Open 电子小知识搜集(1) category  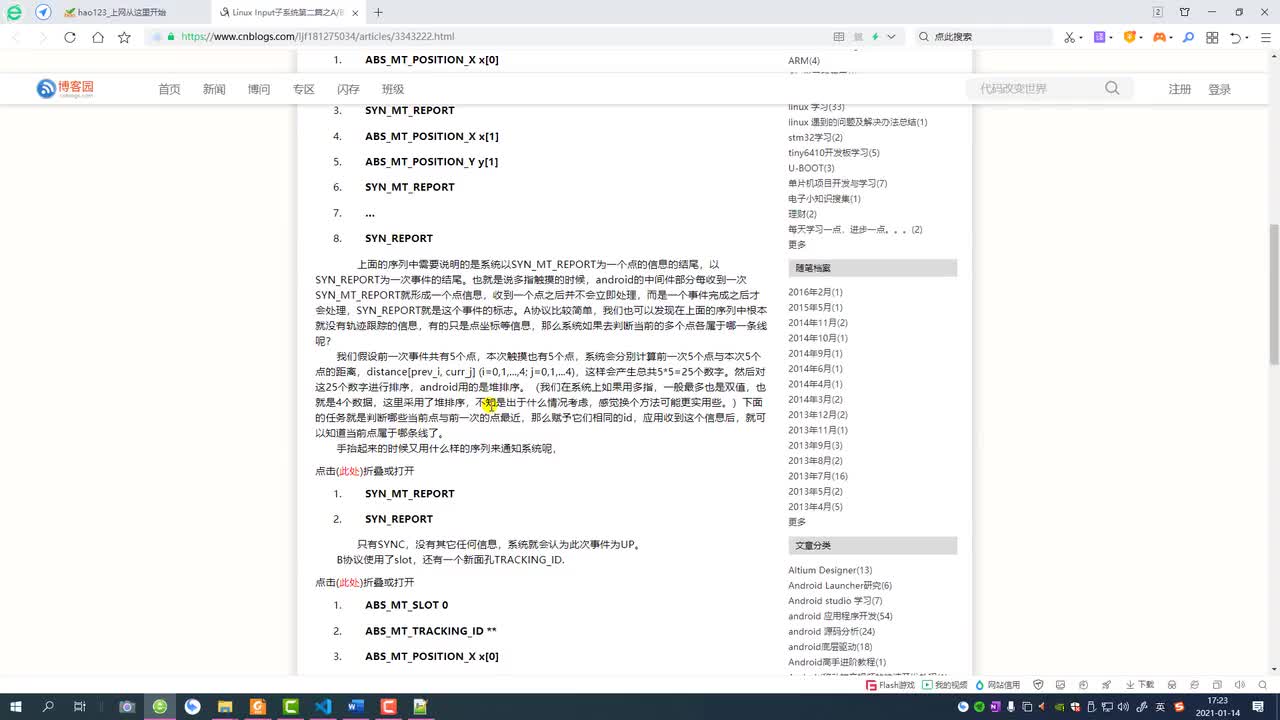[x=824, y=199]
